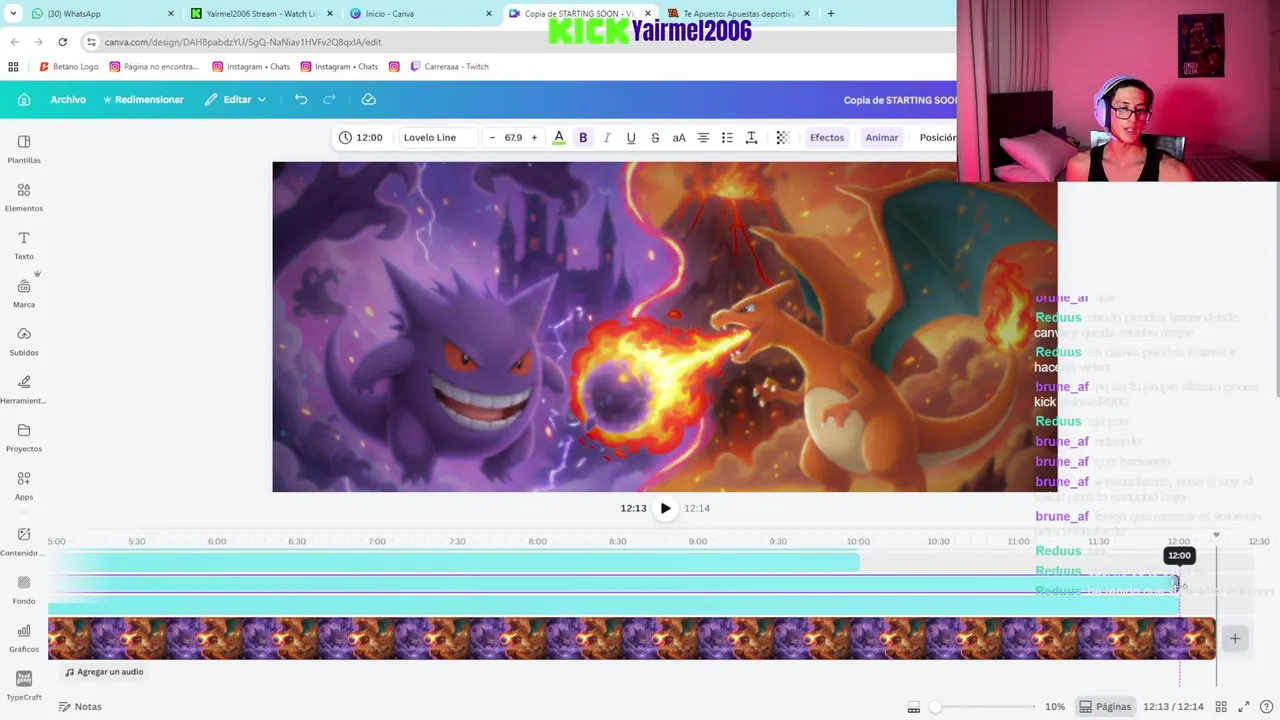Edit the 12:00 element timing

pyautogui.click(x=361, y=137)
